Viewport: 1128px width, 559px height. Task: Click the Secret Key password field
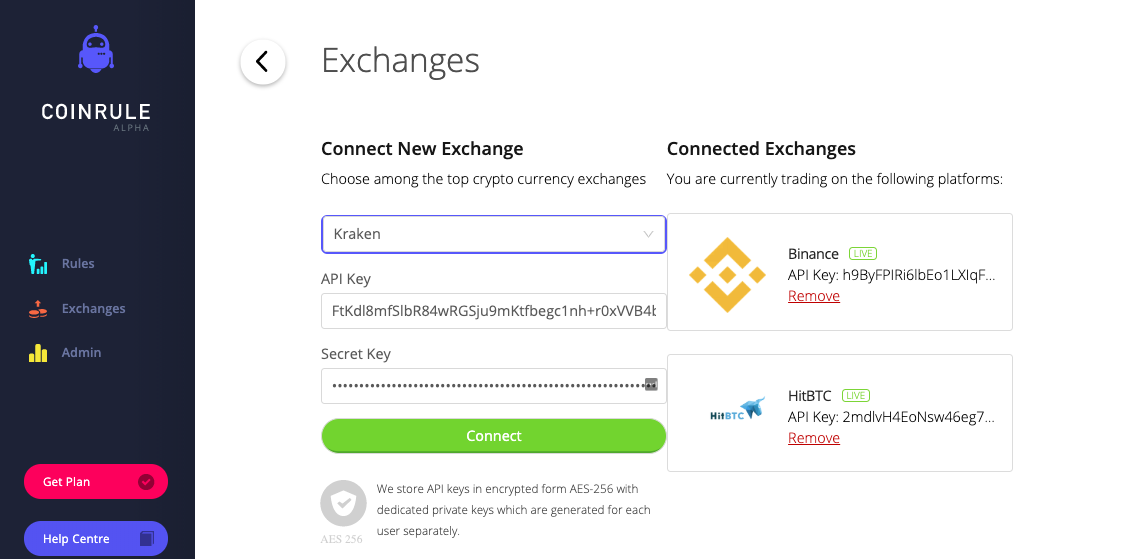coord(494,386)
